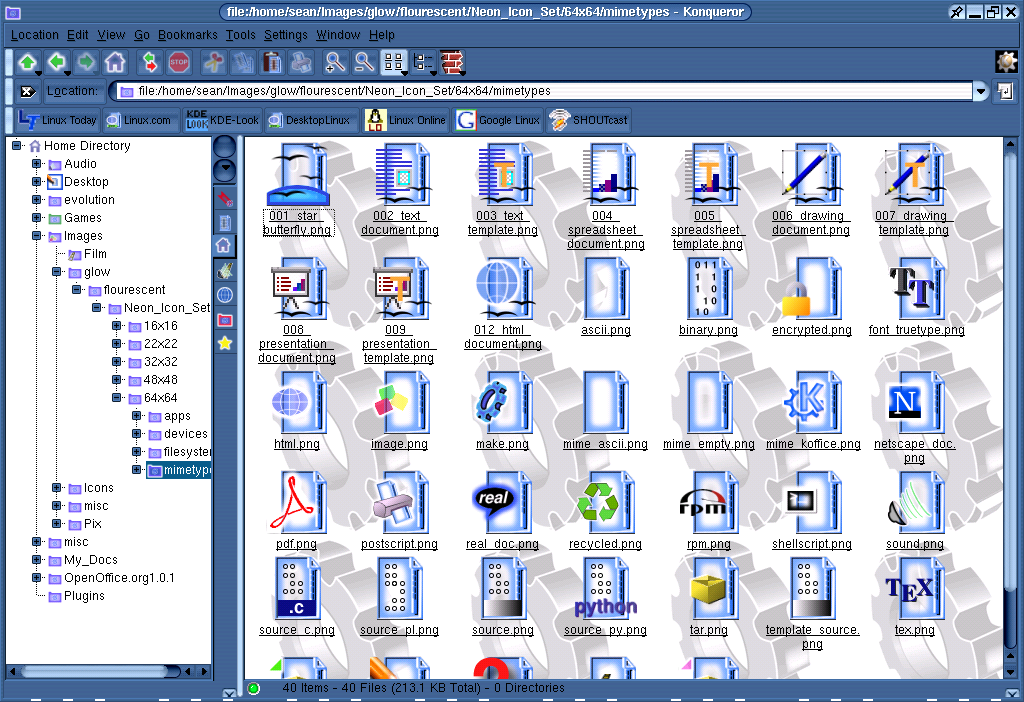The image size is (1024, 702).
Task: Select the tex.png file thumbnail
Action: pyautogui.click(x=914, y=588)
